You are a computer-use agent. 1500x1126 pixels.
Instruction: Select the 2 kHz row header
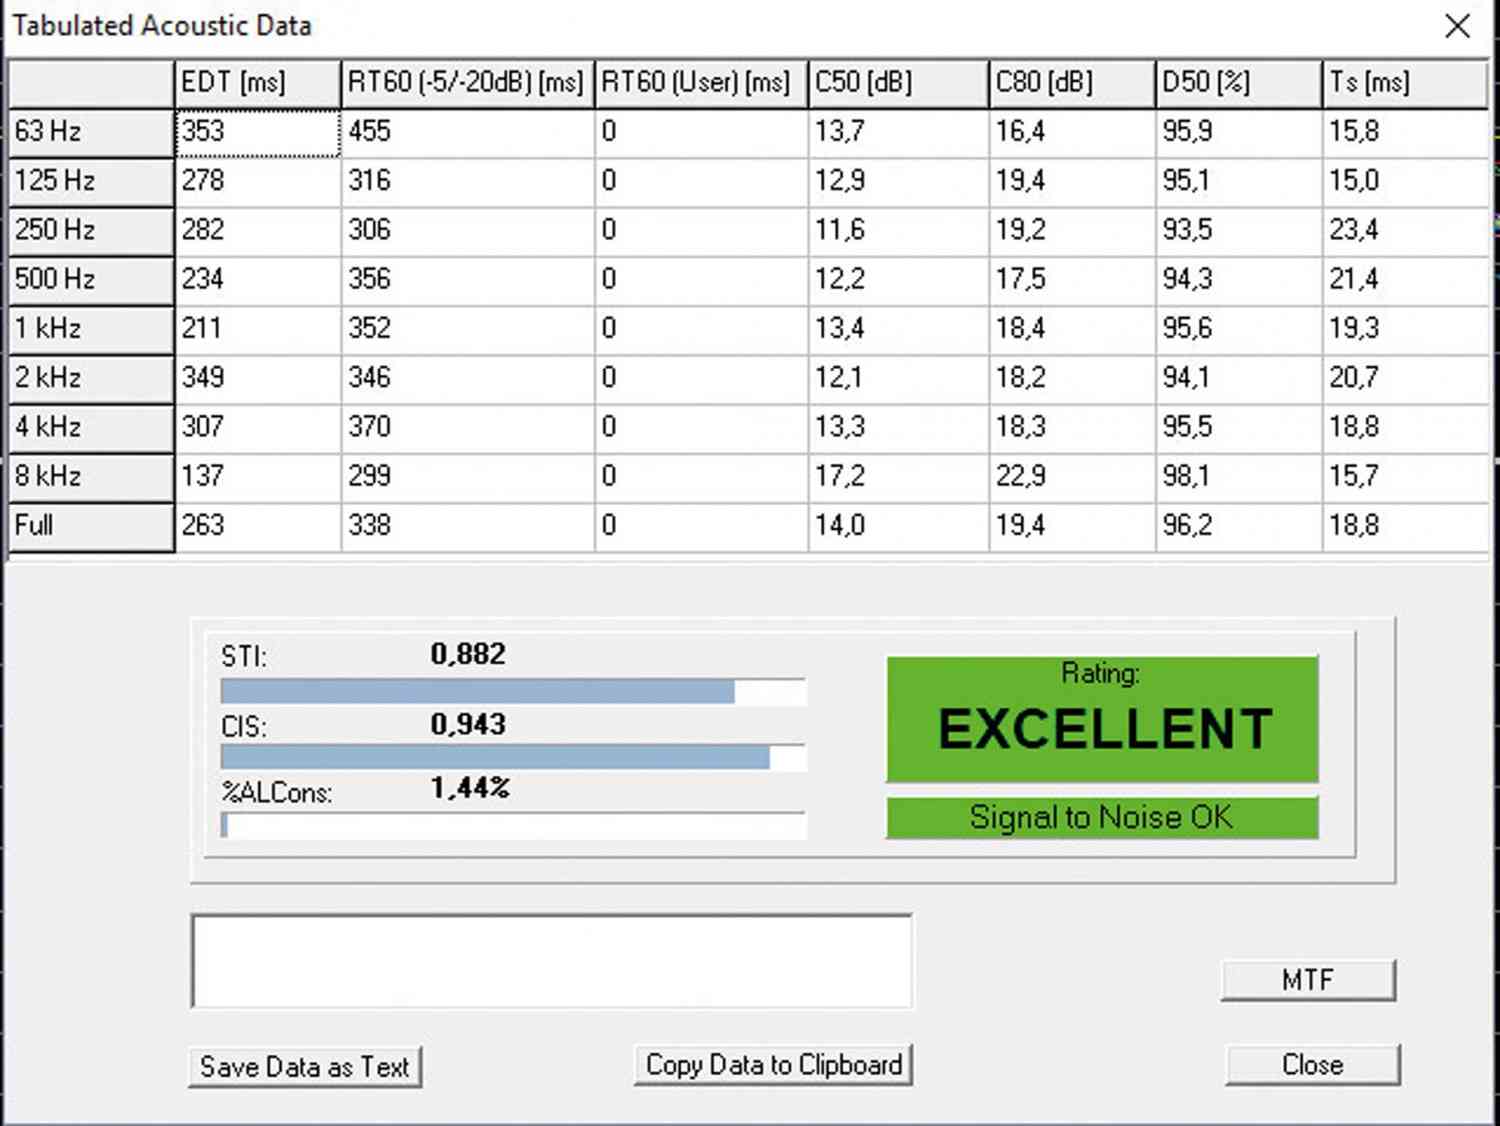click(91, 378)
